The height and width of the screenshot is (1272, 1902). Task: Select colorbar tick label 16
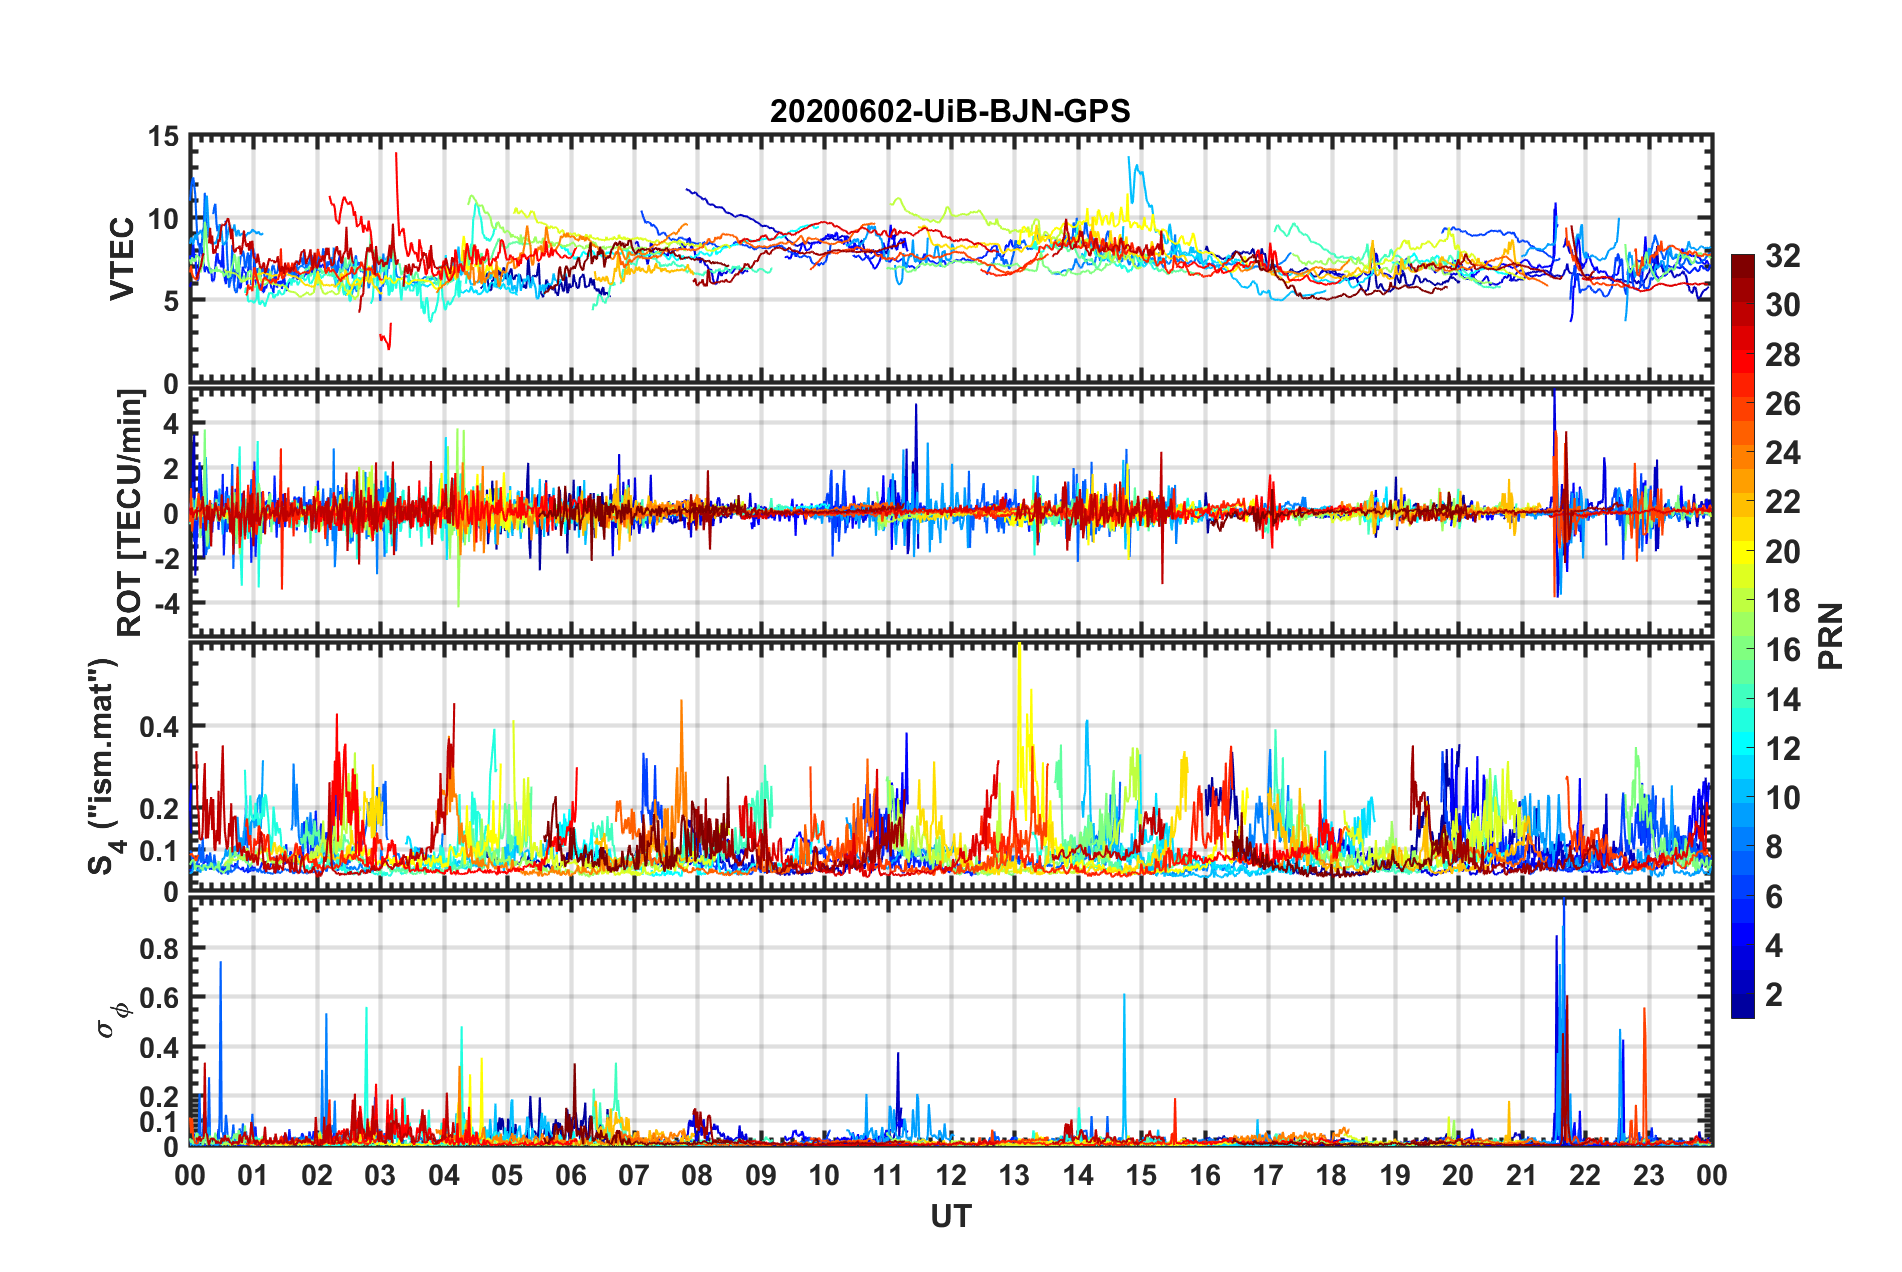pyautogui.click(x=1782, y=650)
